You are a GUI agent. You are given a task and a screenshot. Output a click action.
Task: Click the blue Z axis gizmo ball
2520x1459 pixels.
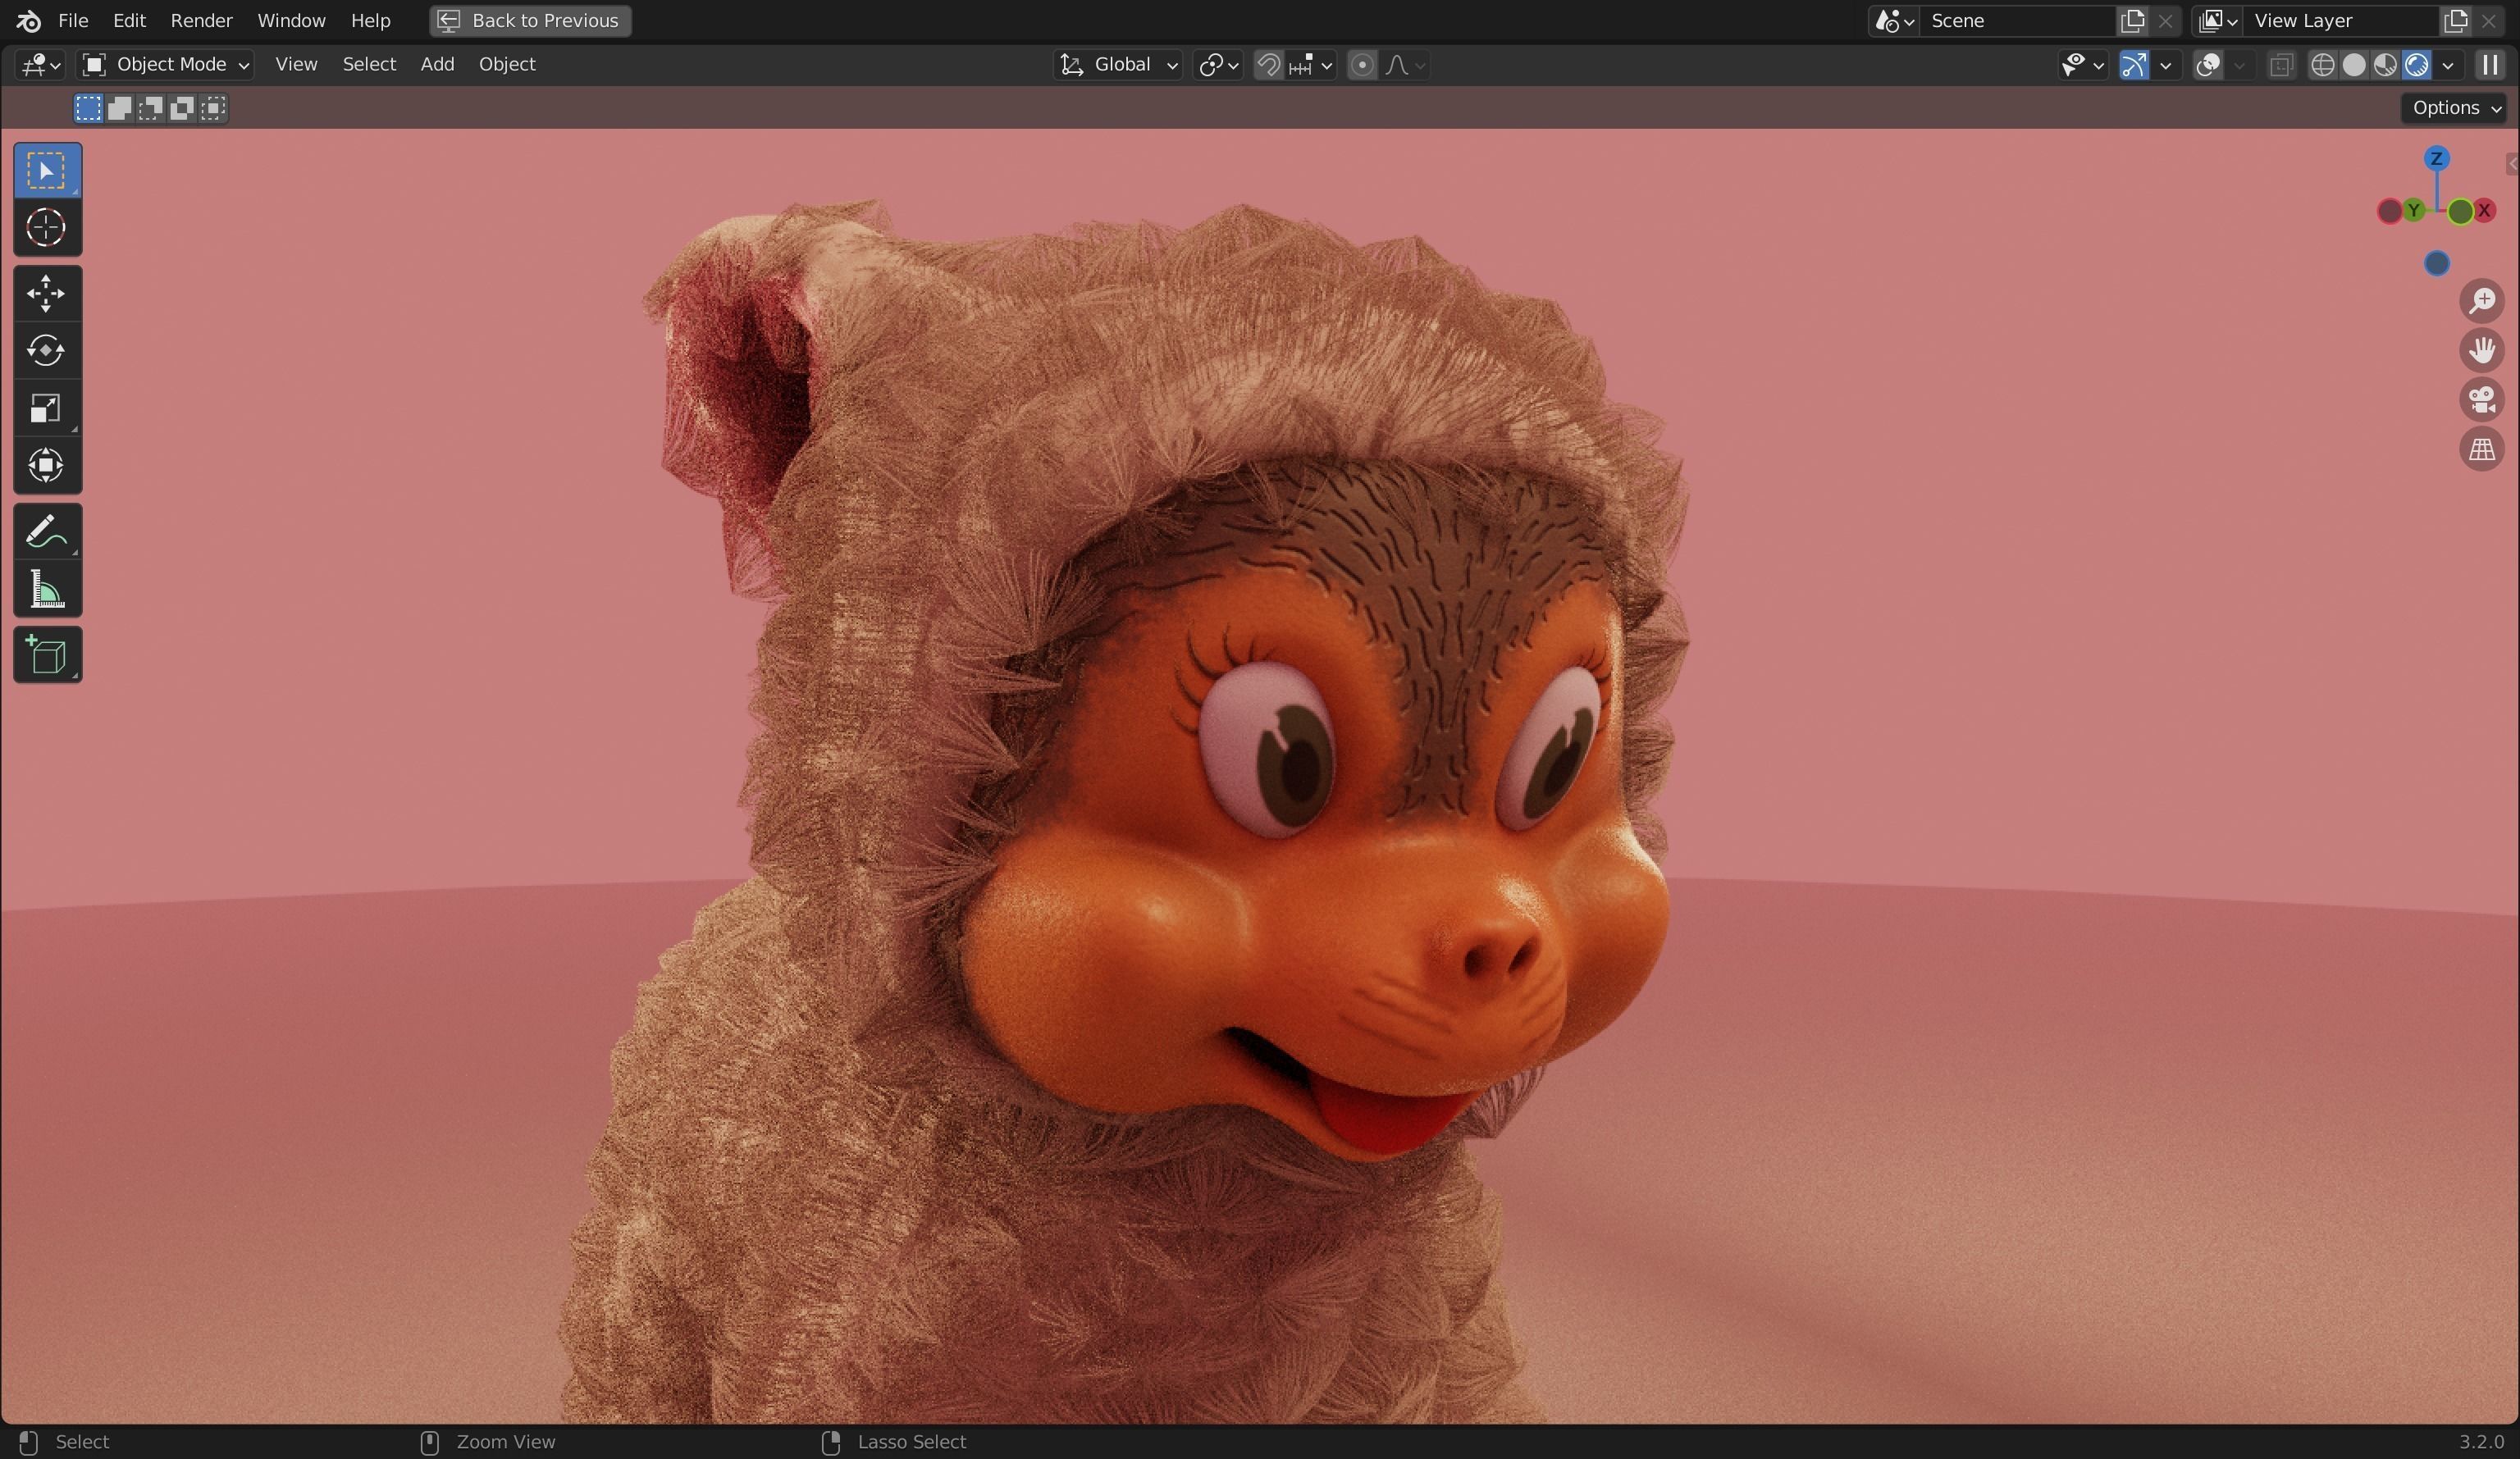point(2436,159)
